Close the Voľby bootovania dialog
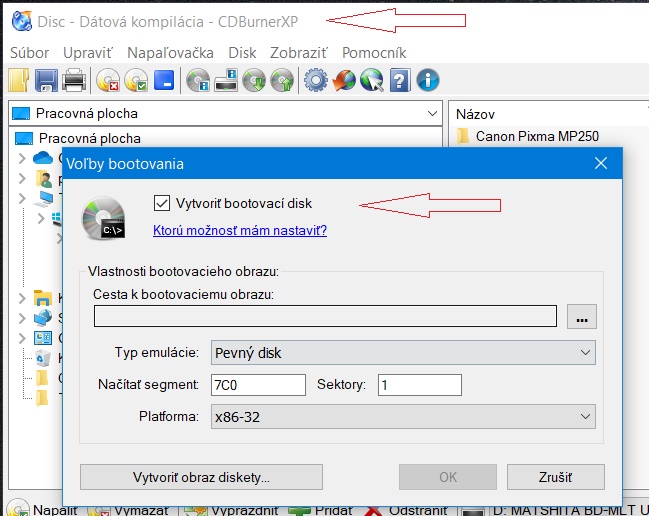Viewport: 649px width, 516px height. coord(601,163)
